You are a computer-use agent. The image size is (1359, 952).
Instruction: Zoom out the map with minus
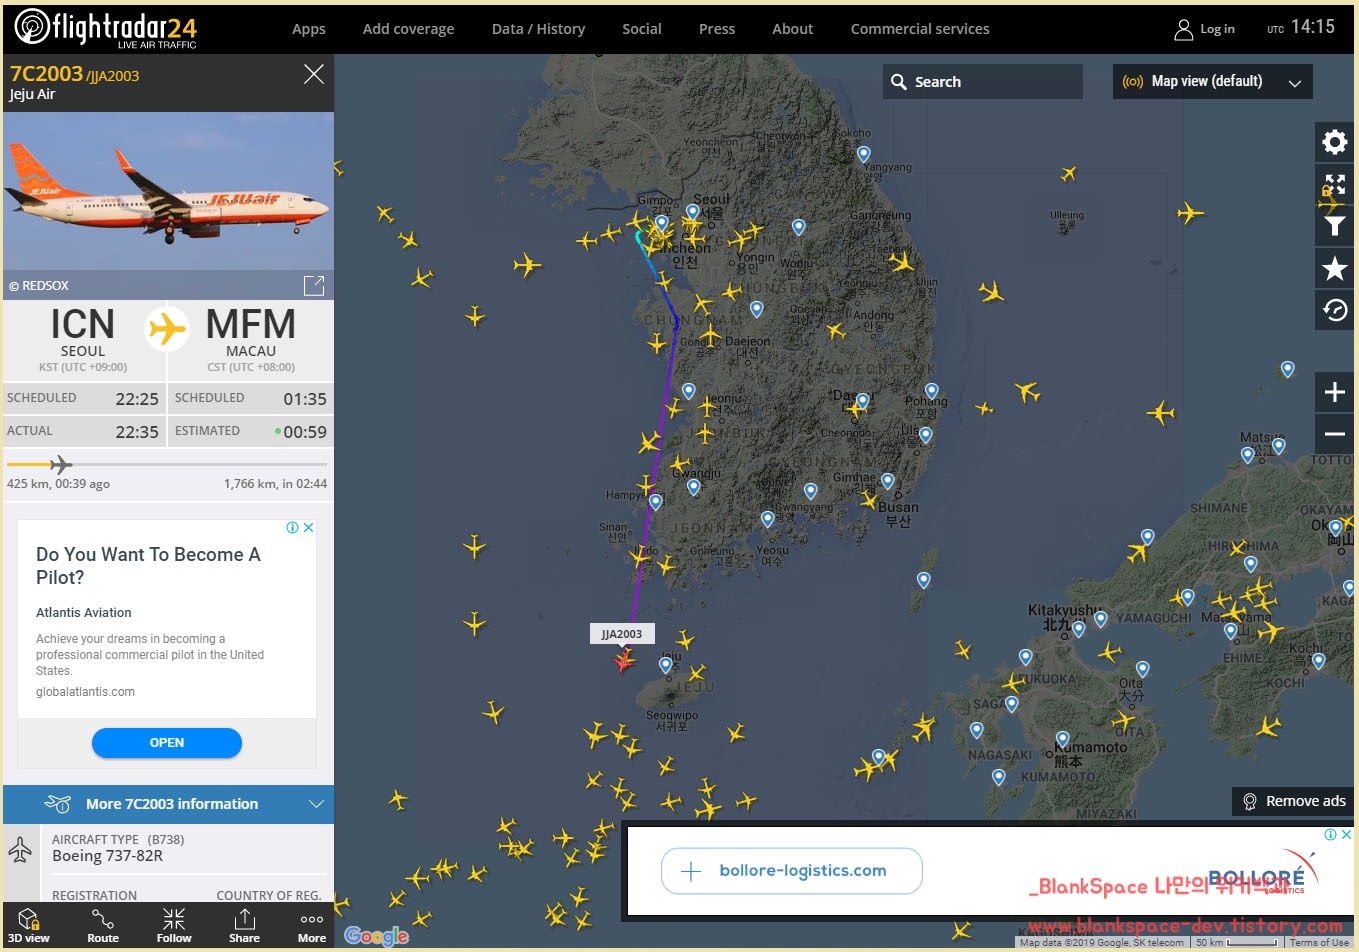coord(1334,434)
